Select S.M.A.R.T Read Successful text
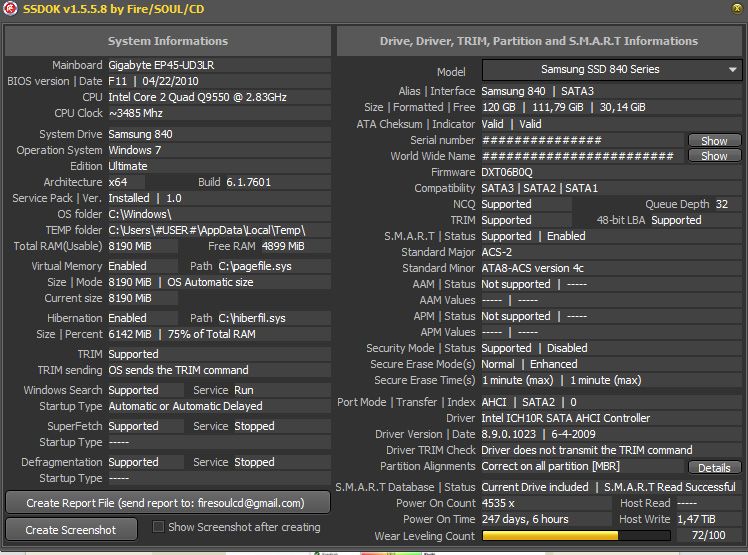Viewport: 748px width, 555px height. 670,487
